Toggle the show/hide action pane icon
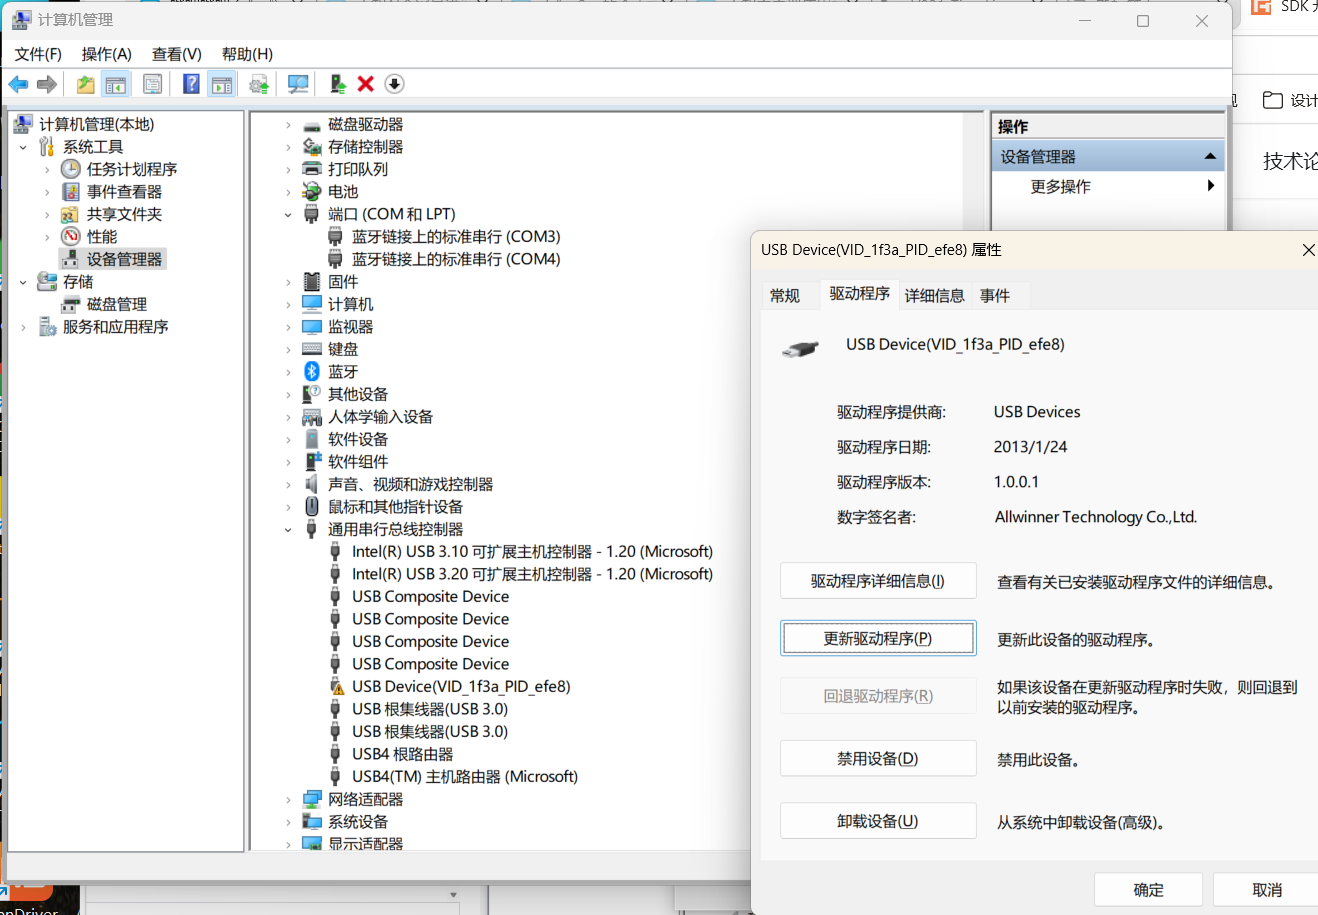This screenshot has width=1318, height=915. [x=222, y=84]
